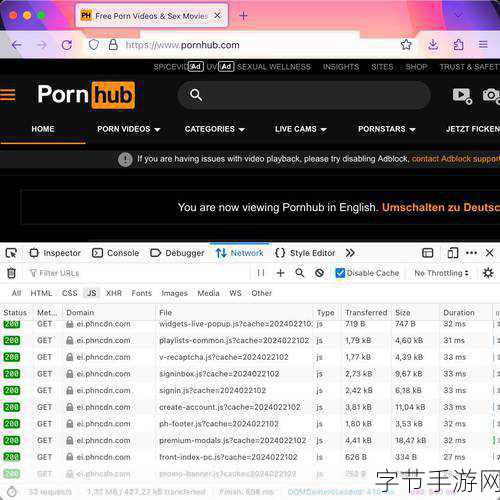
Task: Select an iframe with the frame target icon
Action: tap(428, 253)
